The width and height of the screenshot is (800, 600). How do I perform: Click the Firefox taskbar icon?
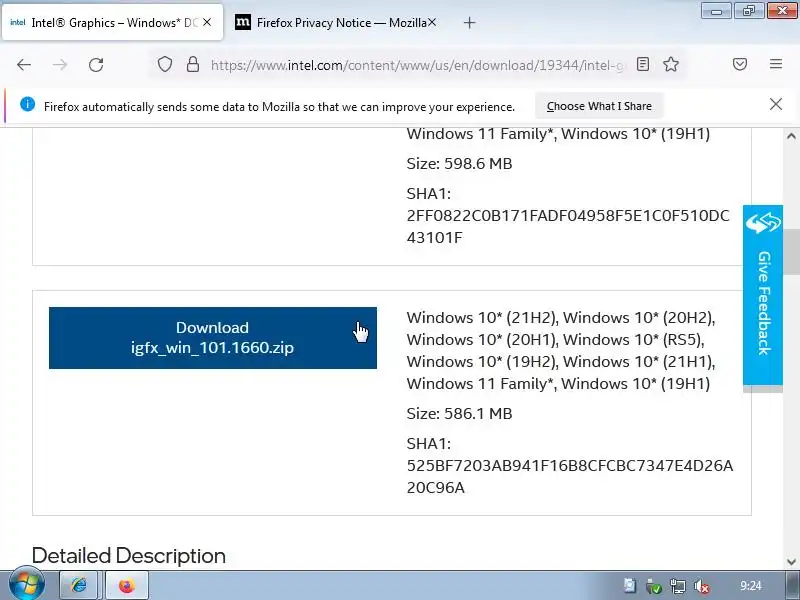coord(128,585)
